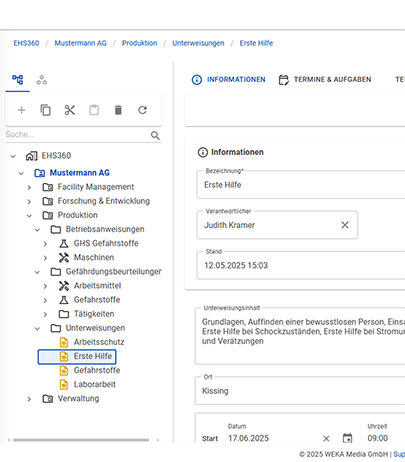Viewport: 405px width, 462px height.
Task: Click the Unterweisungsinhalt text area
Action: [x=300, y=336]
